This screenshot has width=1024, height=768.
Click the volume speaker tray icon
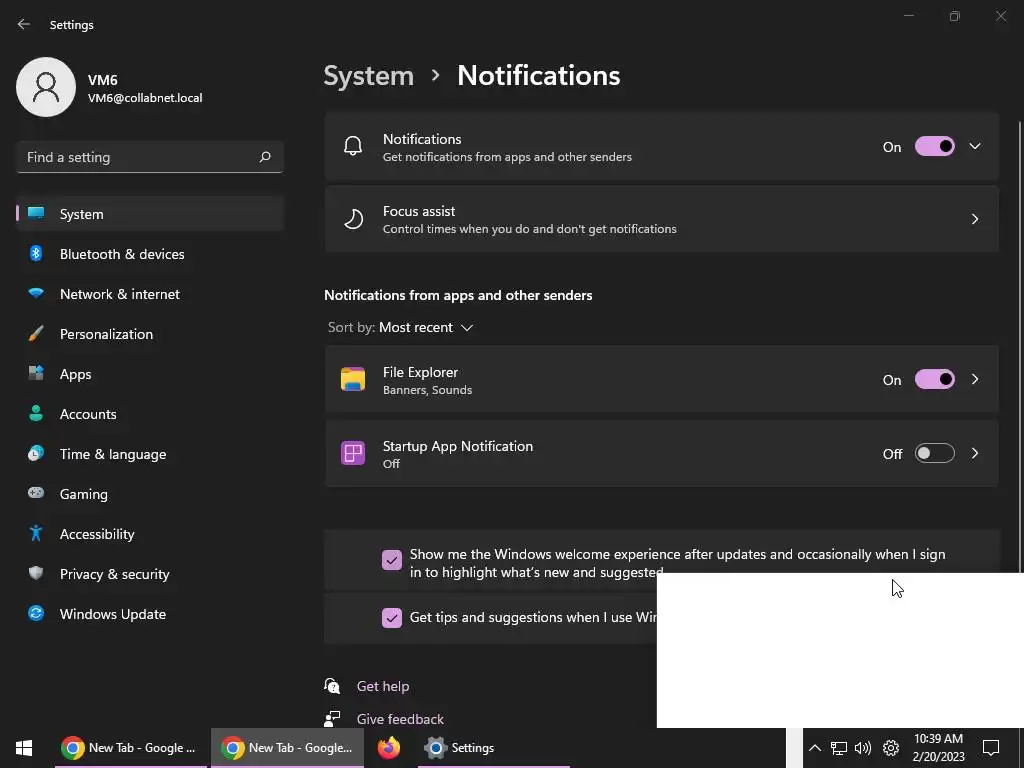pos(863,748)
